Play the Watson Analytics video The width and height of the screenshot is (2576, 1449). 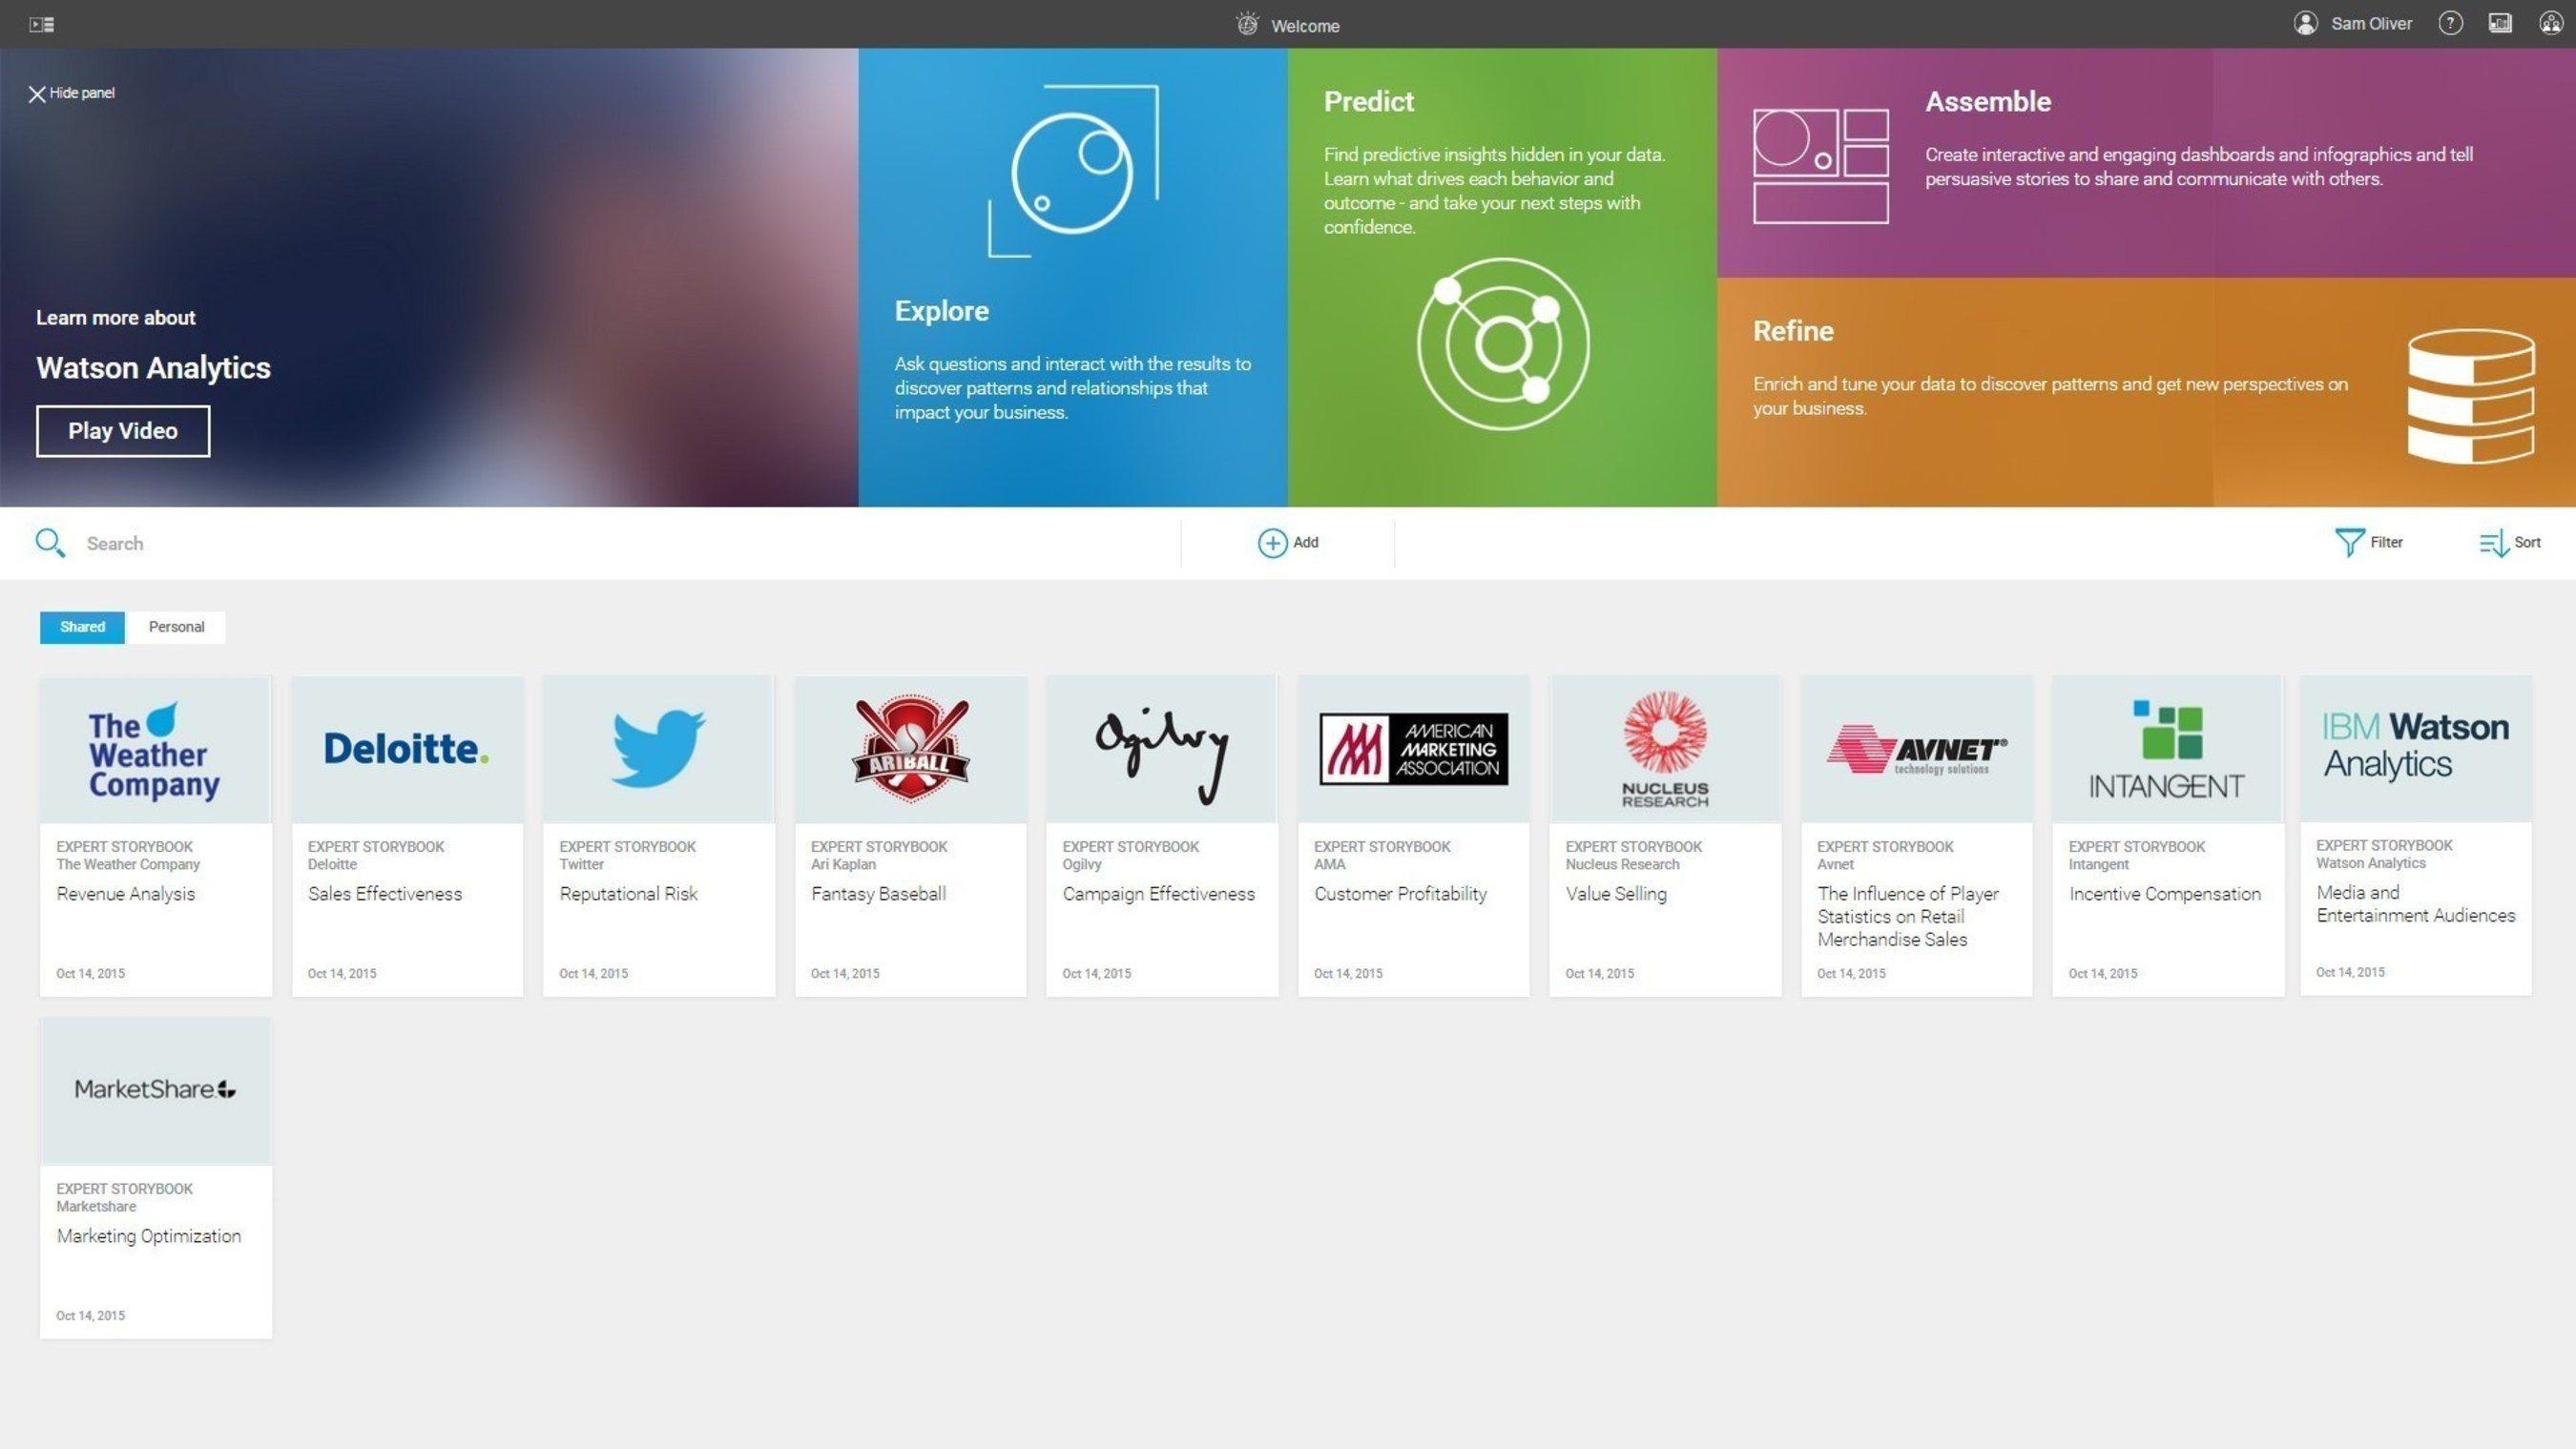click(123, 431)
